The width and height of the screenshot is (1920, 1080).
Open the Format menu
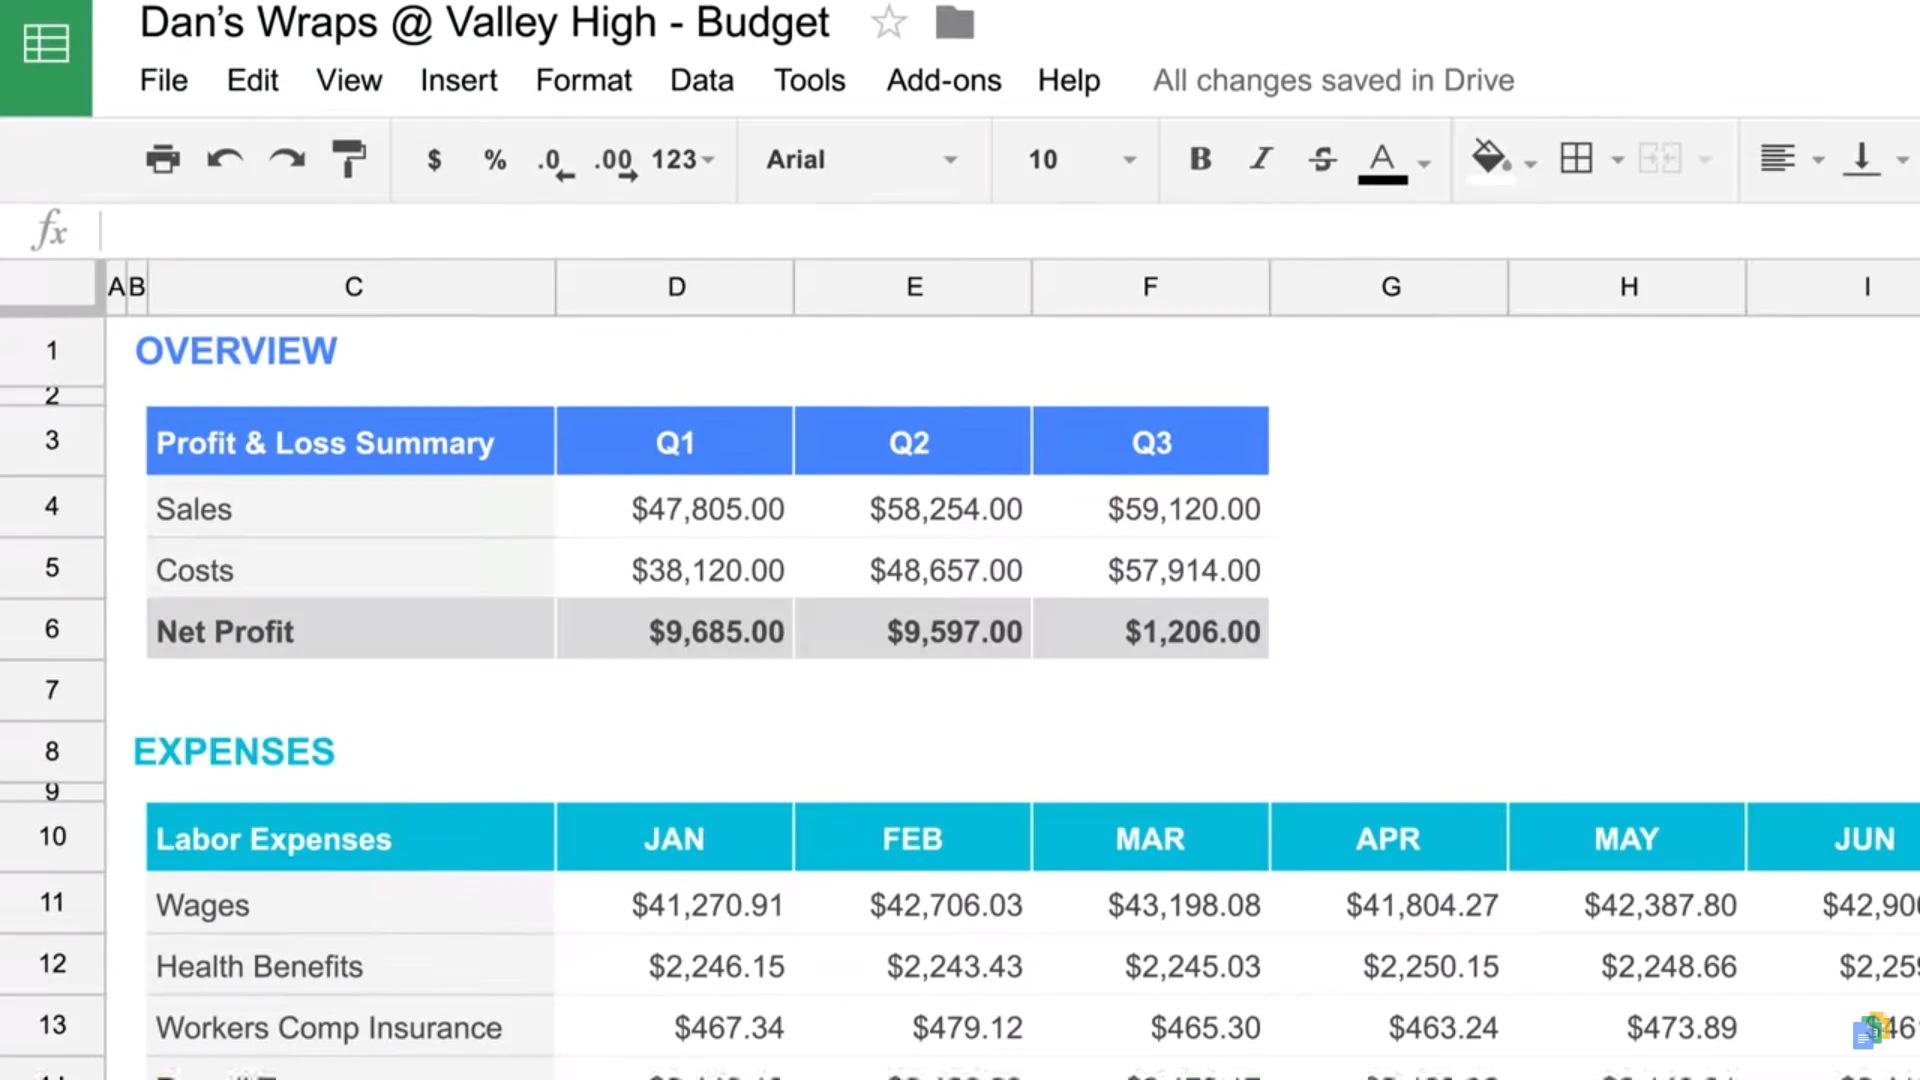coord(583,80)
